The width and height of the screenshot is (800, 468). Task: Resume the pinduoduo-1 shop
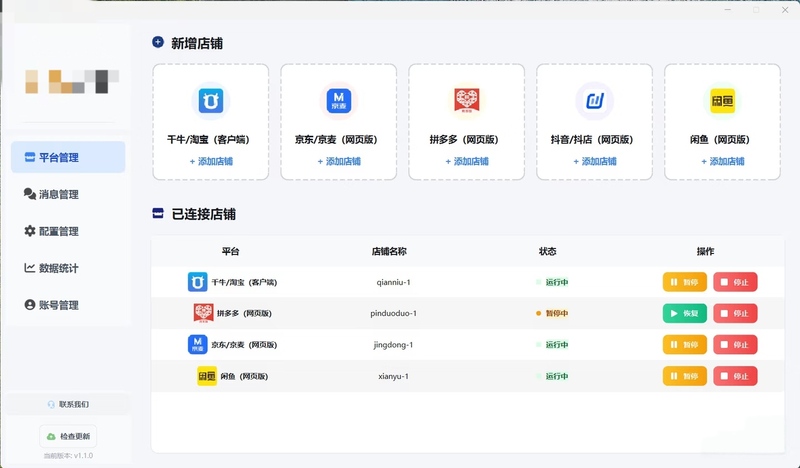coord(685,313)
